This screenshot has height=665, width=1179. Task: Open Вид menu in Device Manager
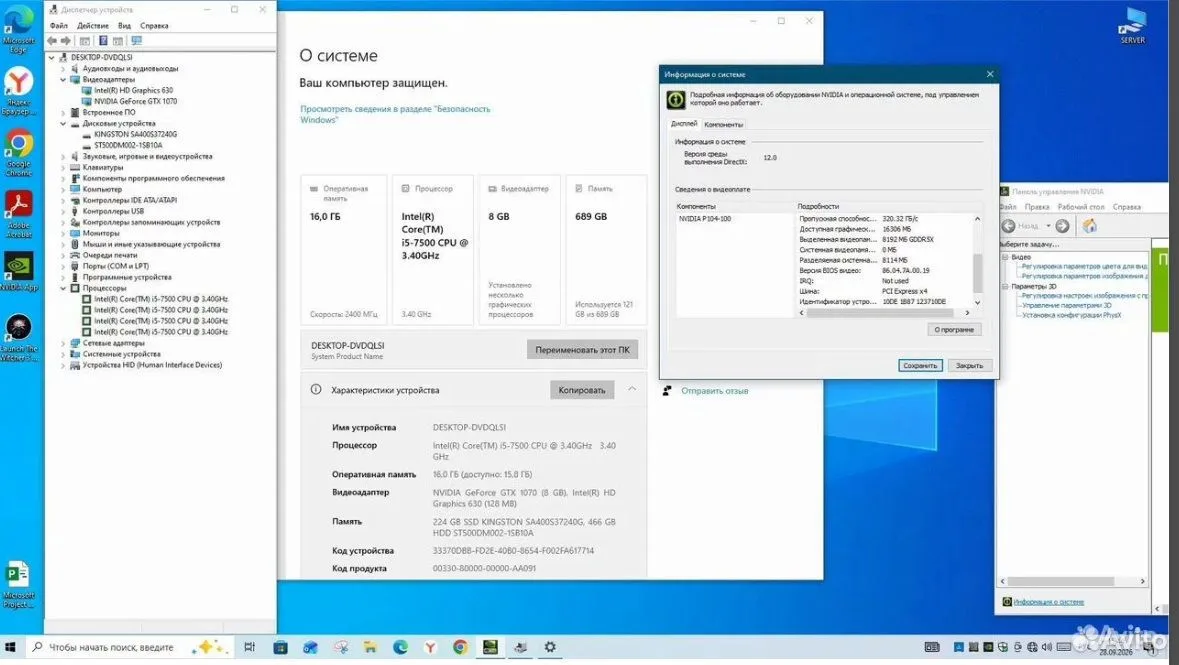[124, 26]
